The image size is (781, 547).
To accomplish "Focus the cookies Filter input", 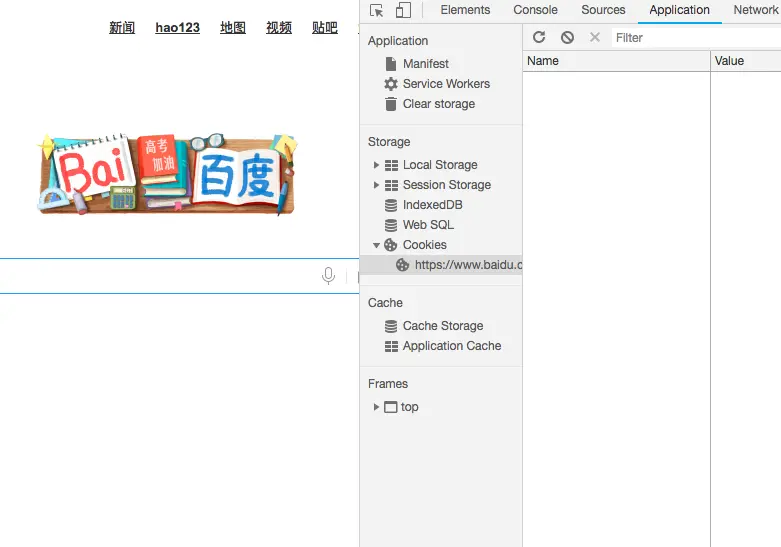I will [696, 37].
